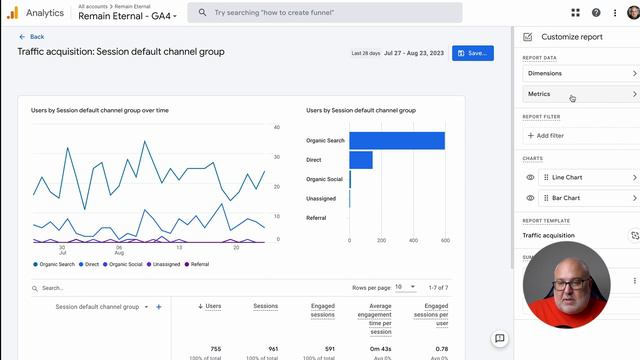
Task: Toggle the Organic Search legend series
Action: [54, 264]
